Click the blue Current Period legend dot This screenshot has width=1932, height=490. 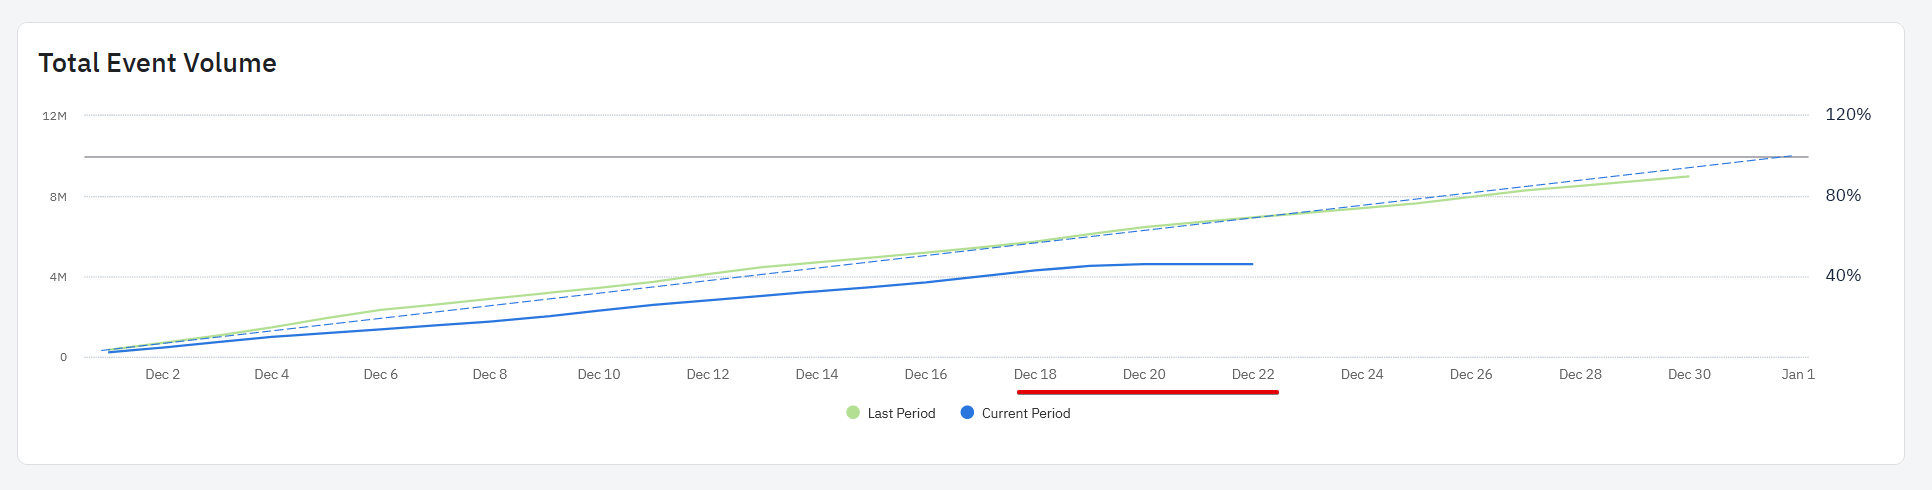(967, 413)
